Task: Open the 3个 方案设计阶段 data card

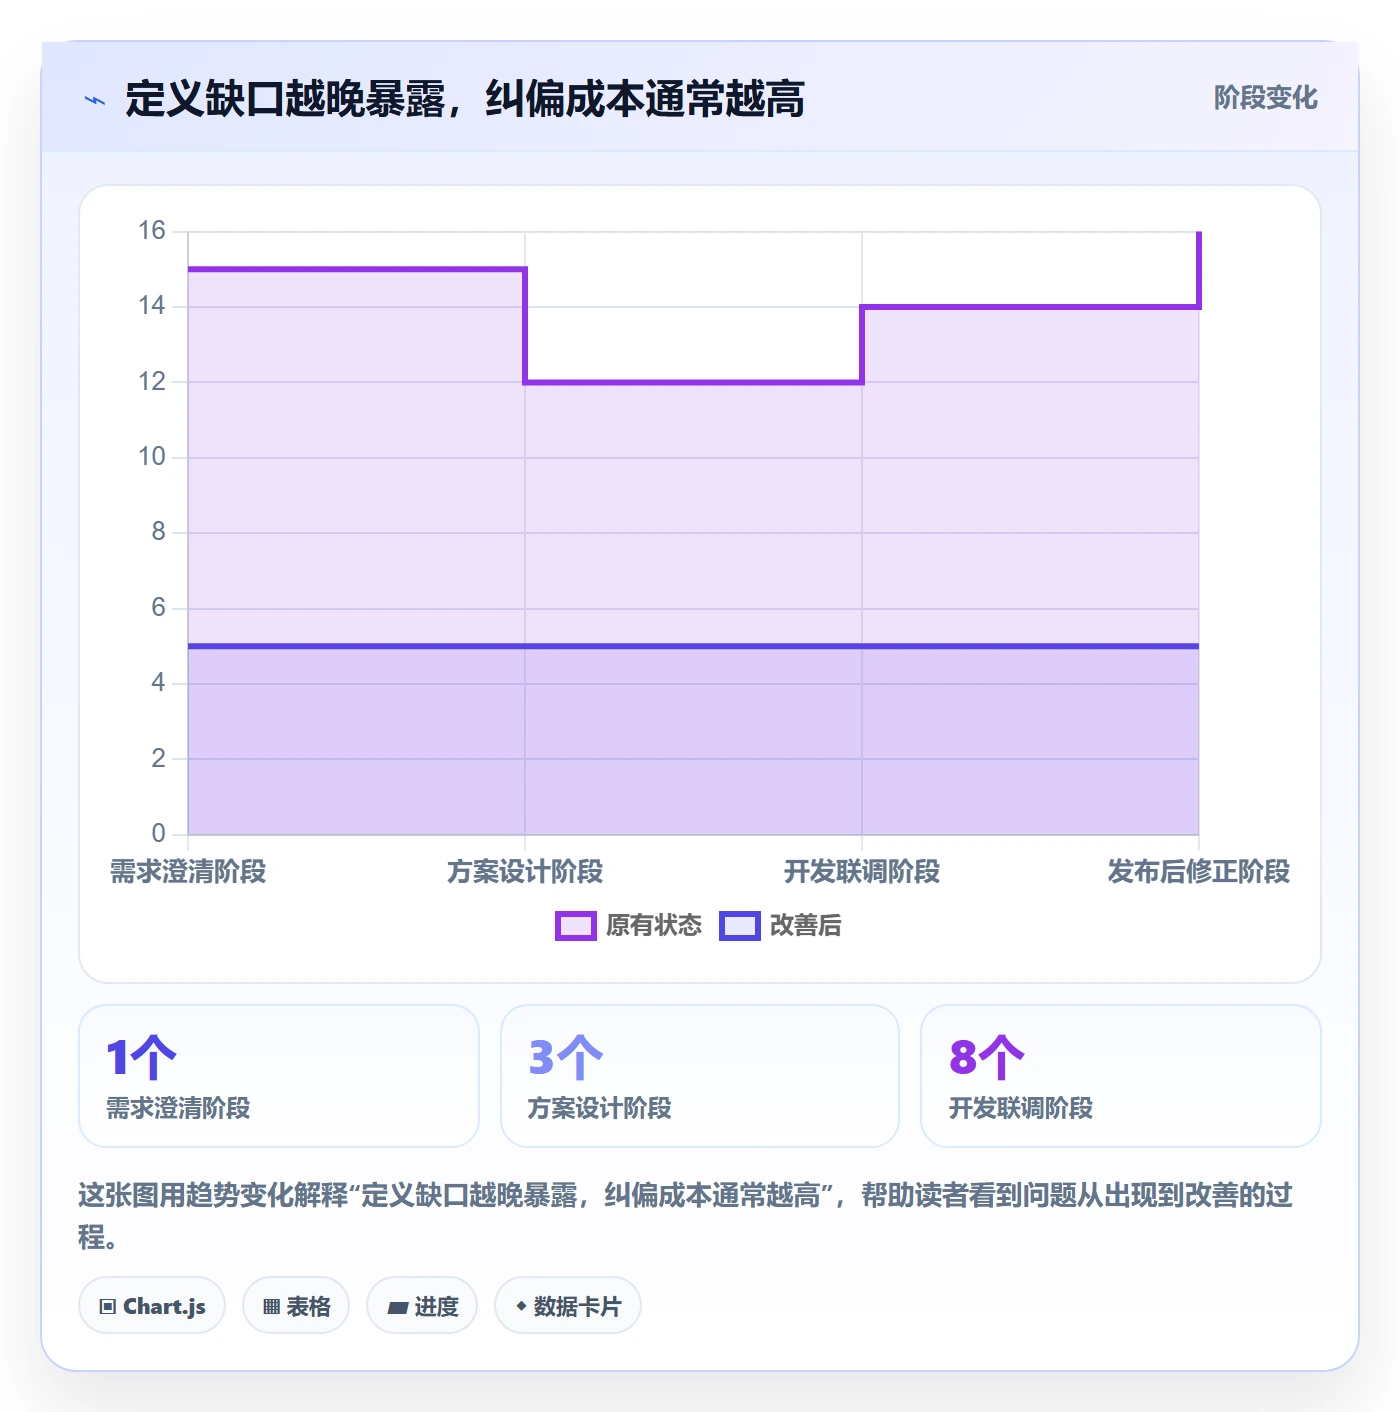Action: (x=700, y=1076)
